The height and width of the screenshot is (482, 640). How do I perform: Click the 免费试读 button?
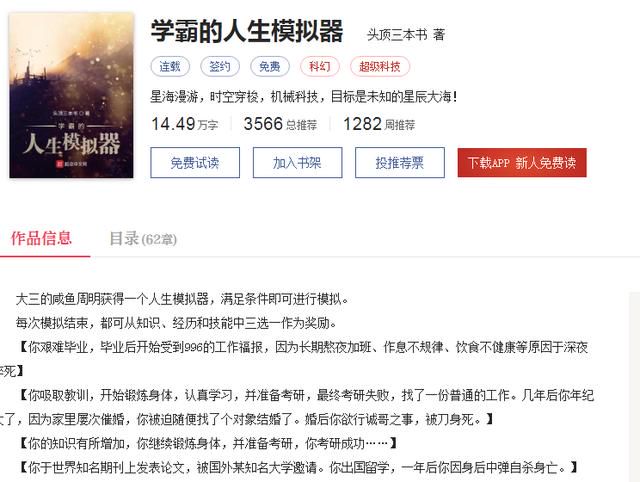click(195, 163)
